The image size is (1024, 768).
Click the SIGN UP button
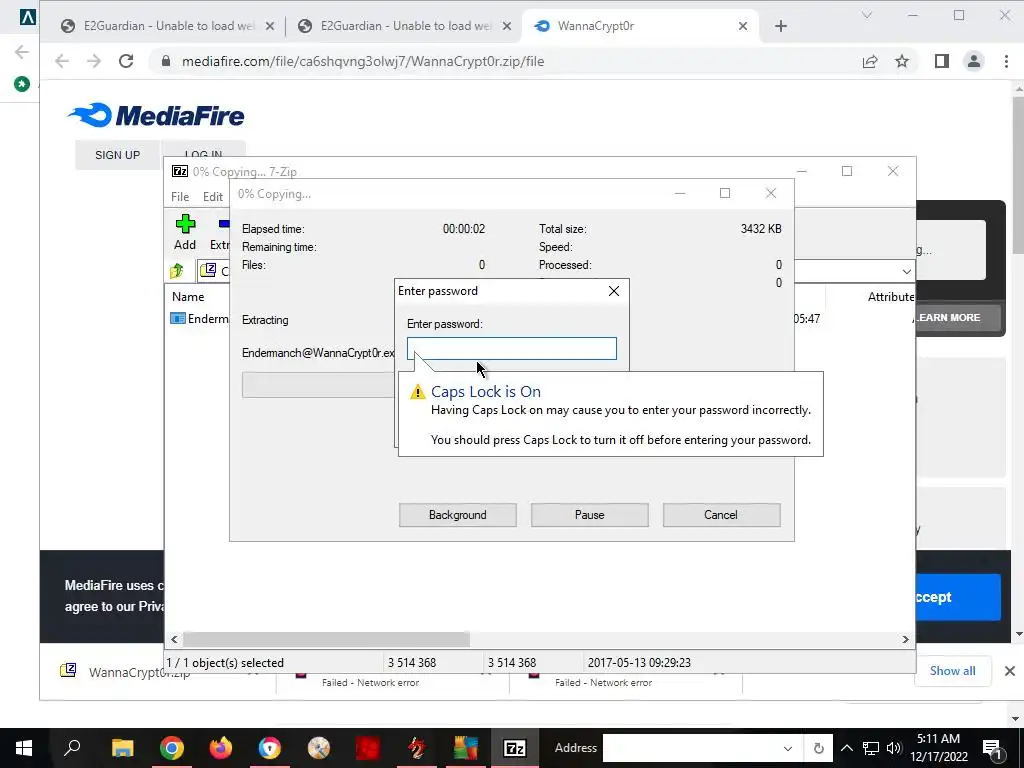point(118,155)
